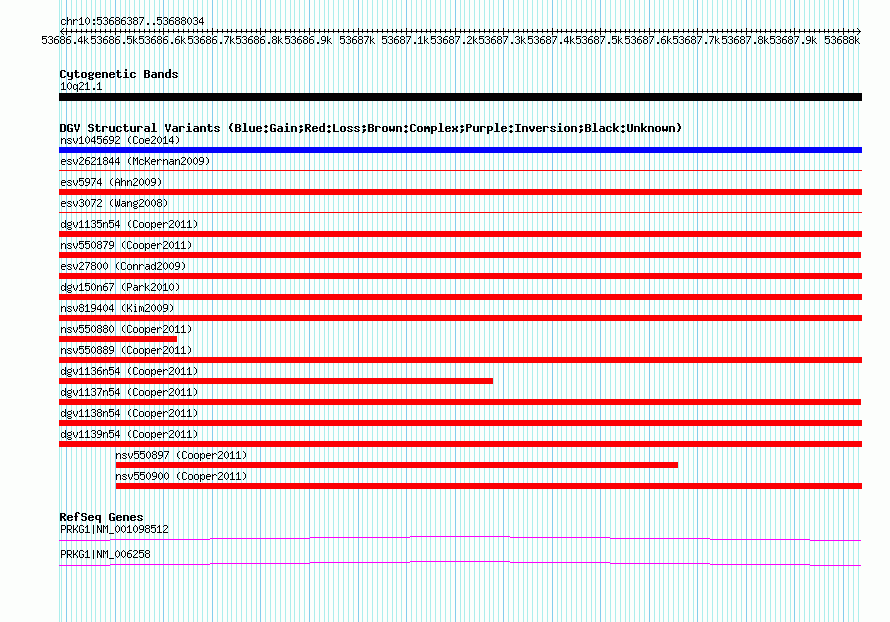Open nsv550897 (Cooper2011) variant label
This screenshot has height=622, width=890.
point(181,455)
